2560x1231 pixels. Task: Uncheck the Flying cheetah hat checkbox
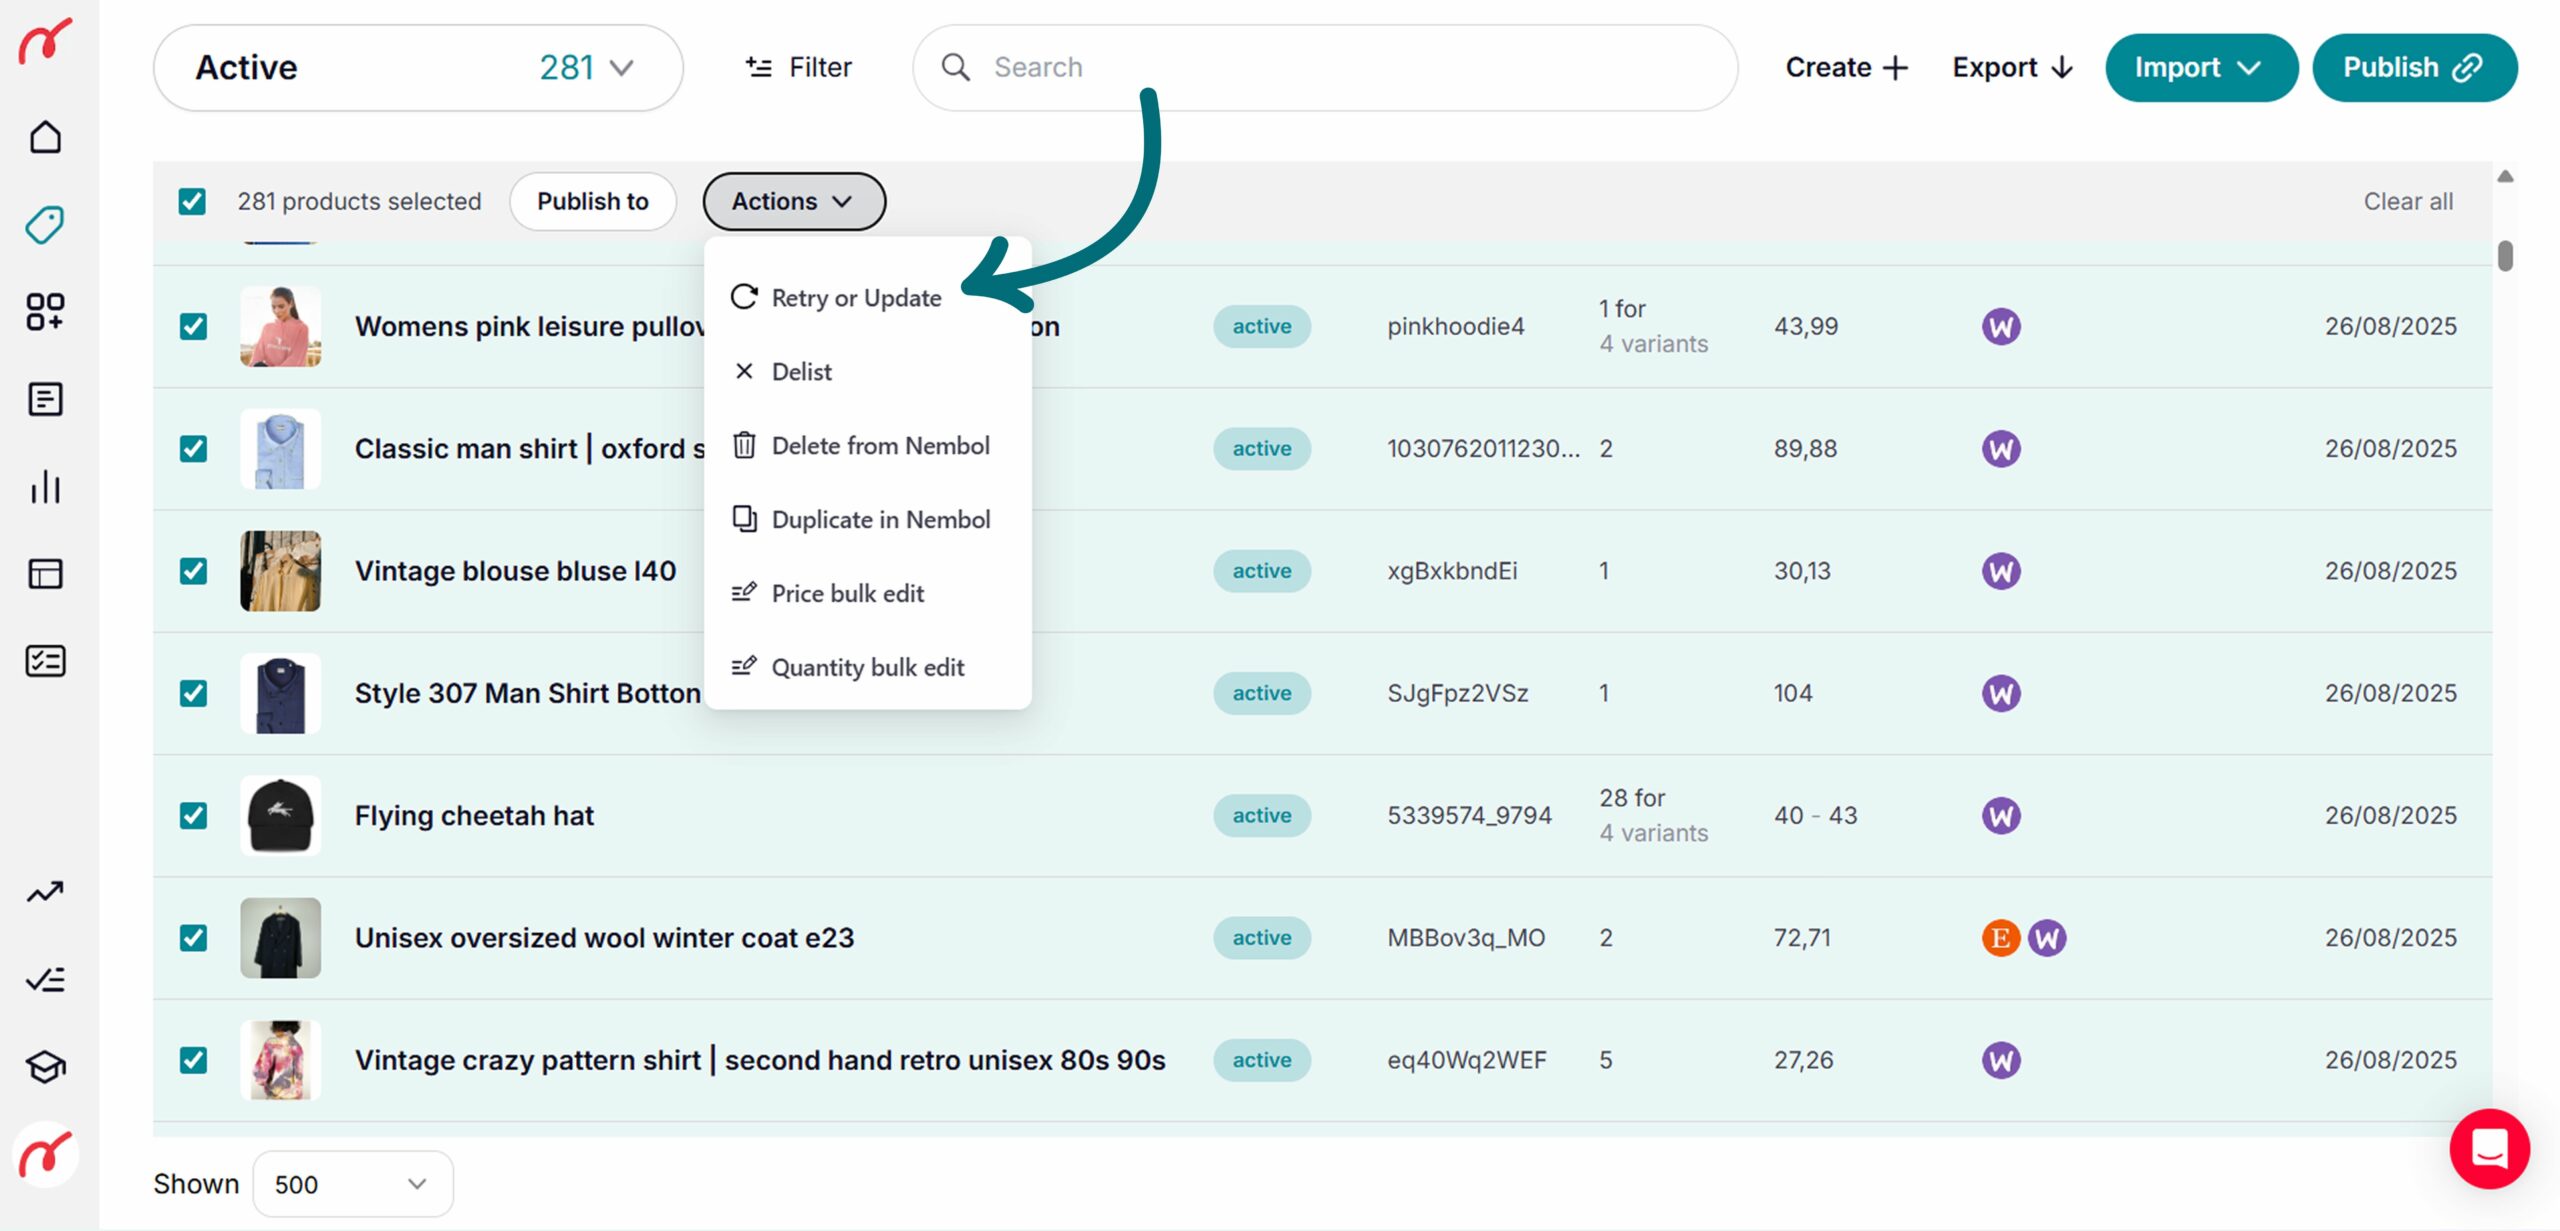tap(193, 816)
